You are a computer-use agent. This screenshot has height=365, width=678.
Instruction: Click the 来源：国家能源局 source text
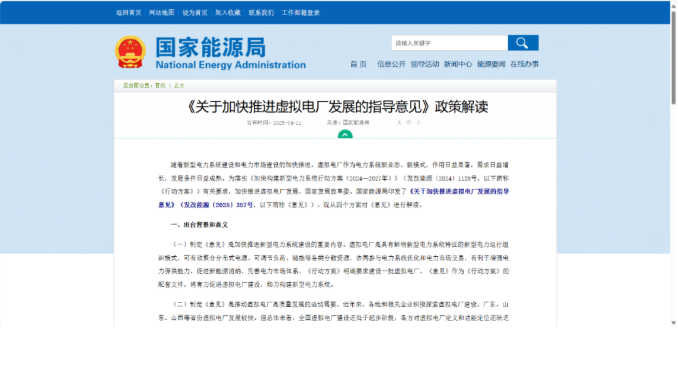pyautogui.click(x=348, y=123)
